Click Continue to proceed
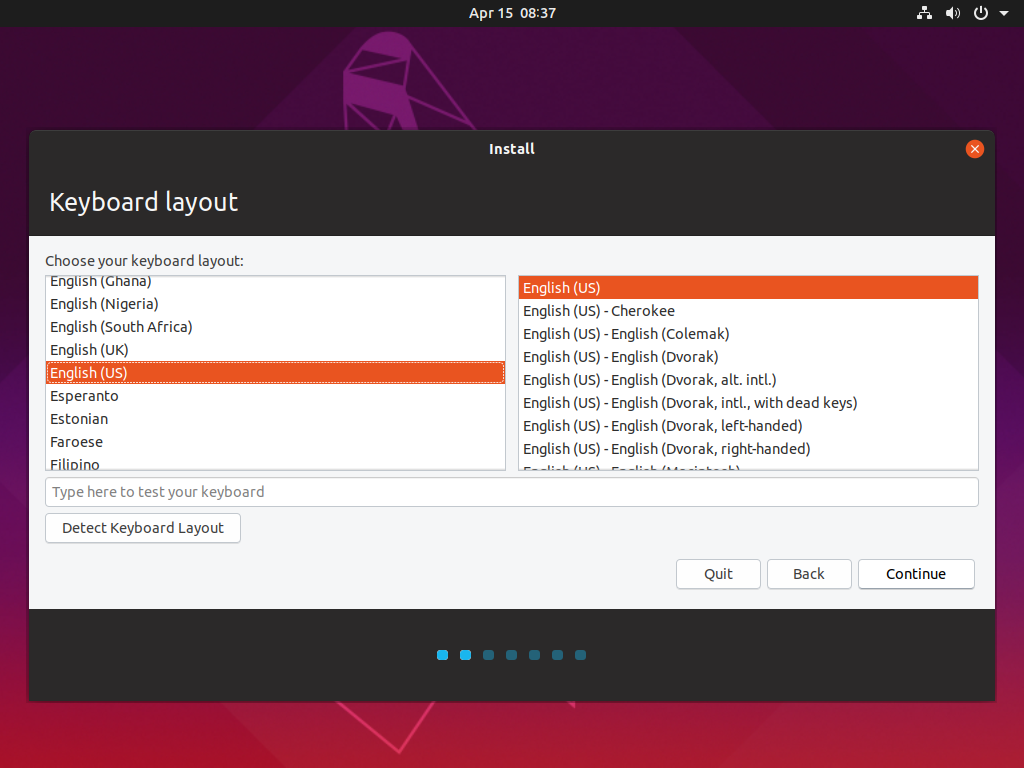Screen dimensions: 1024x768 [x=916, y=574]
